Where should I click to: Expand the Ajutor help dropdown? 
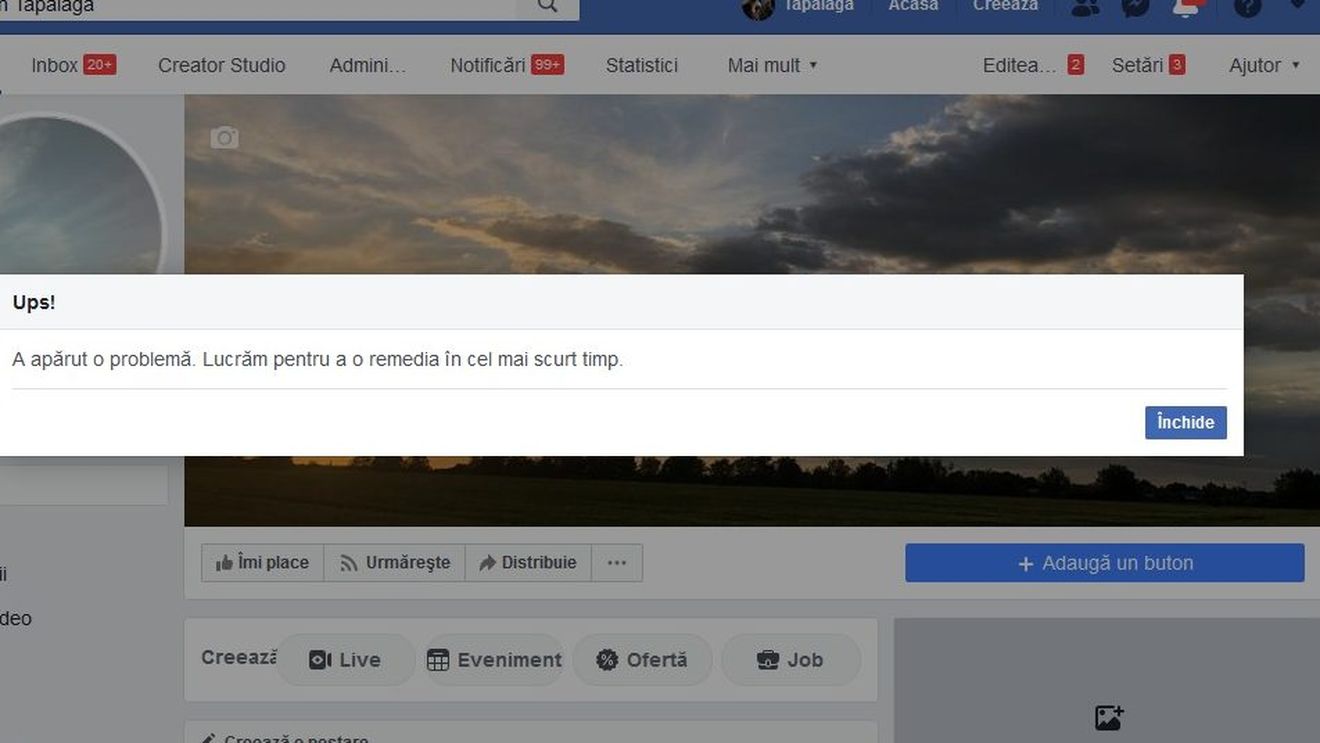click(1264, 65)
